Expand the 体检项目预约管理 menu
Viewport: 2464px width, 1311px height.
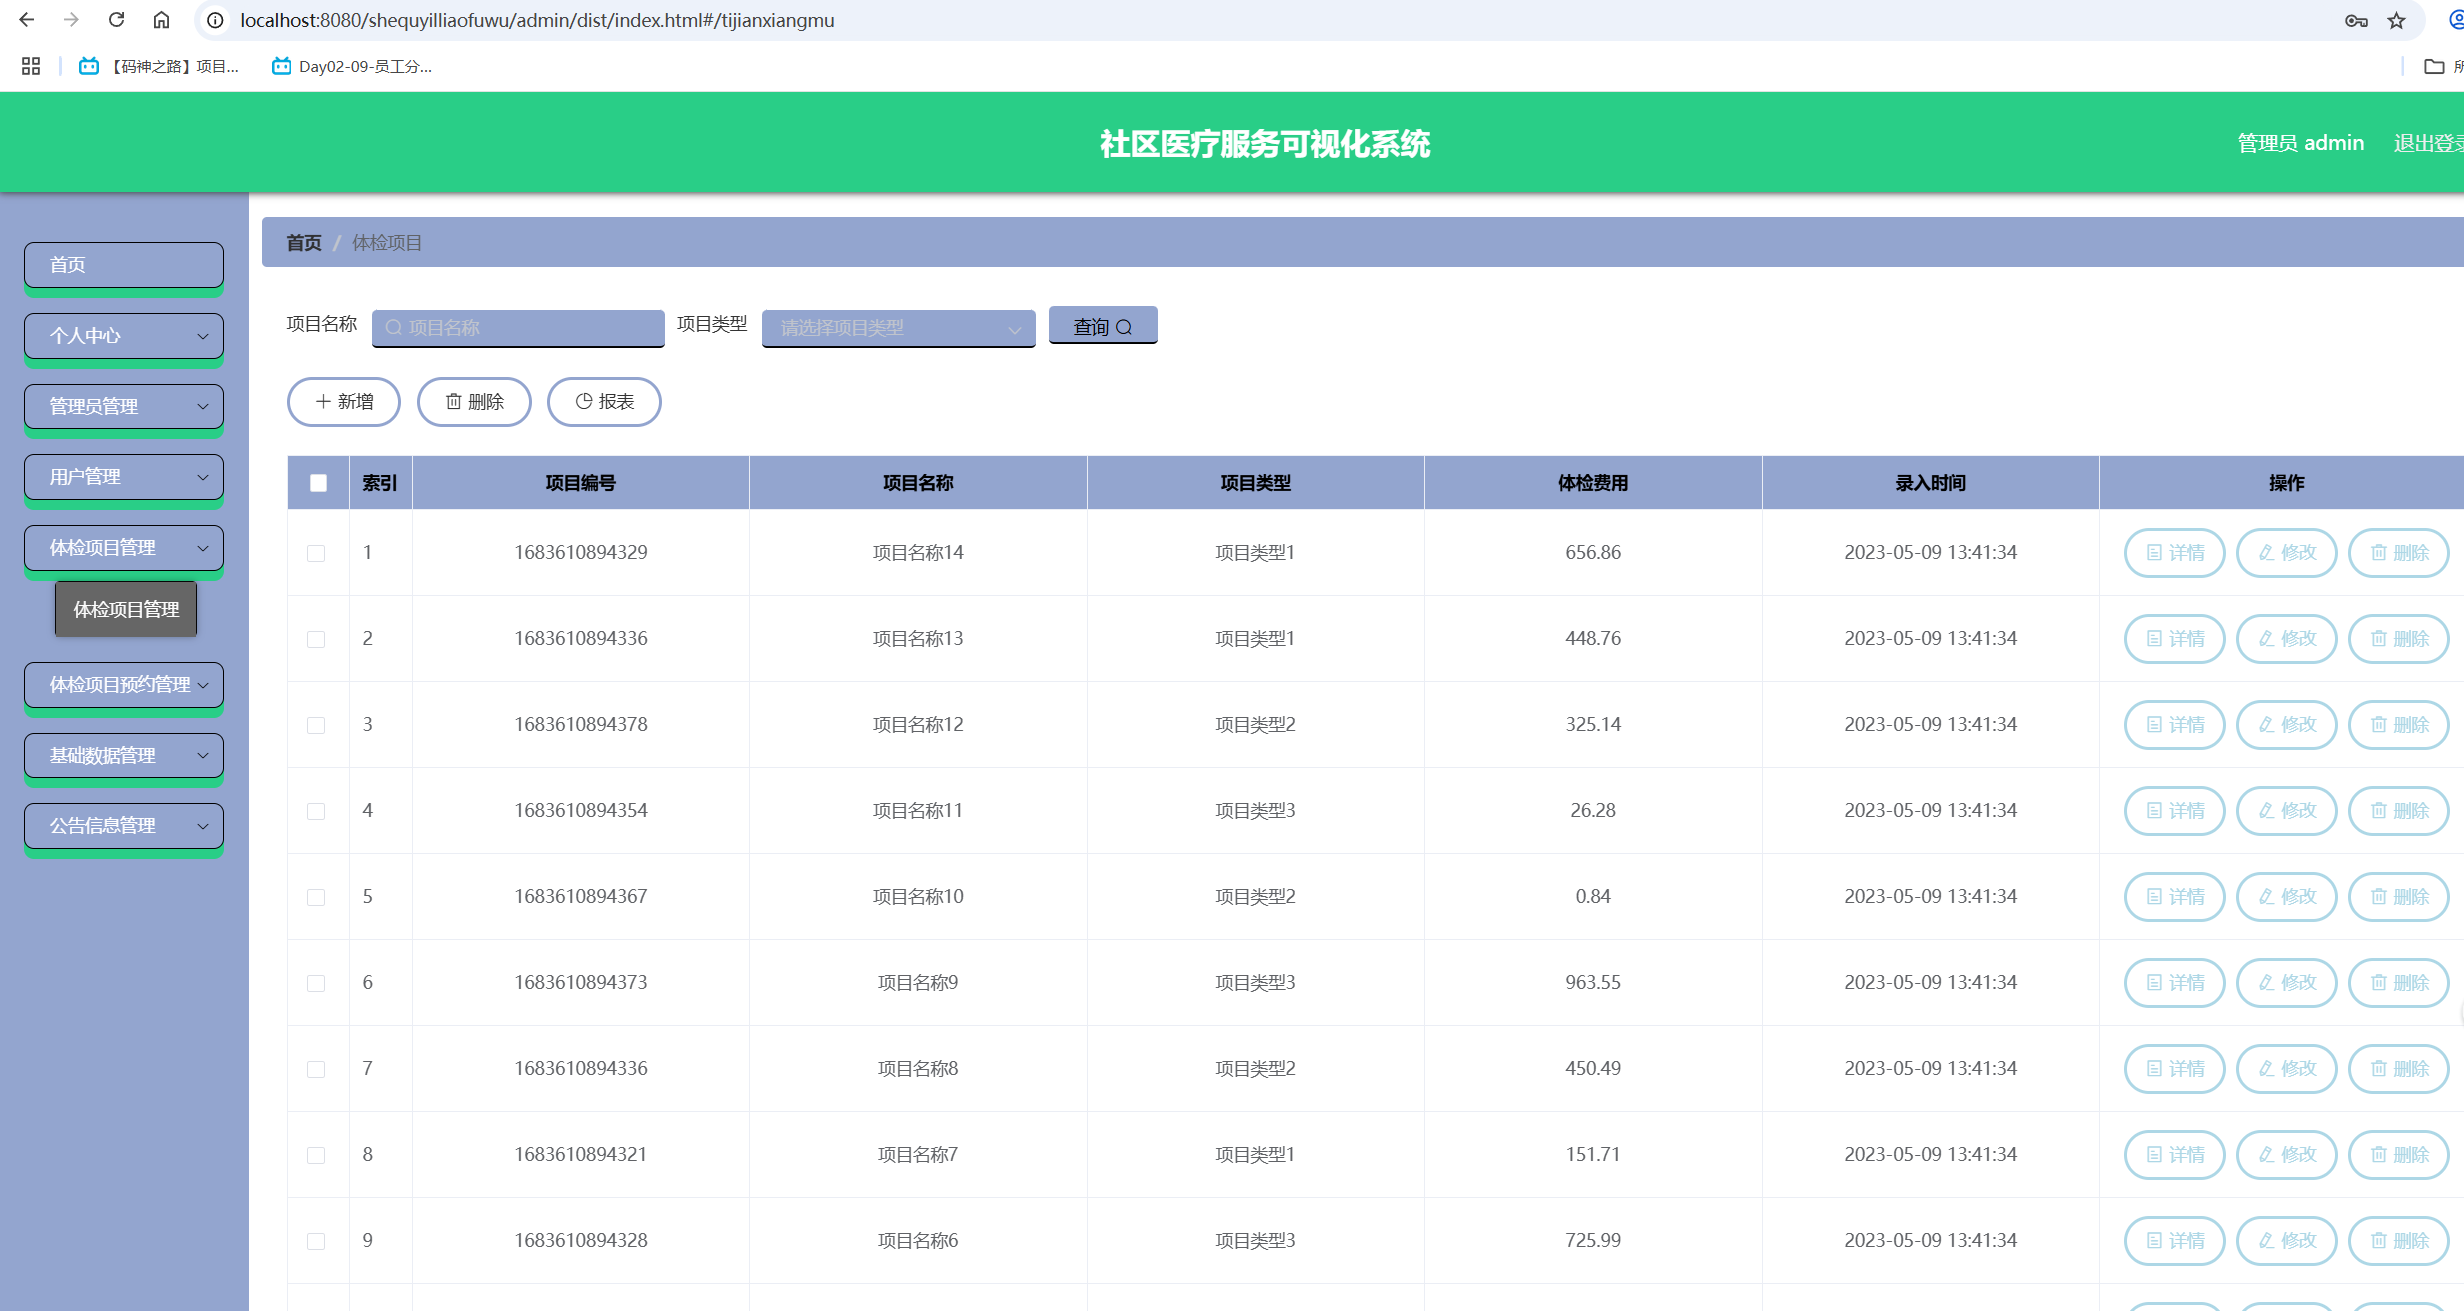124,685
